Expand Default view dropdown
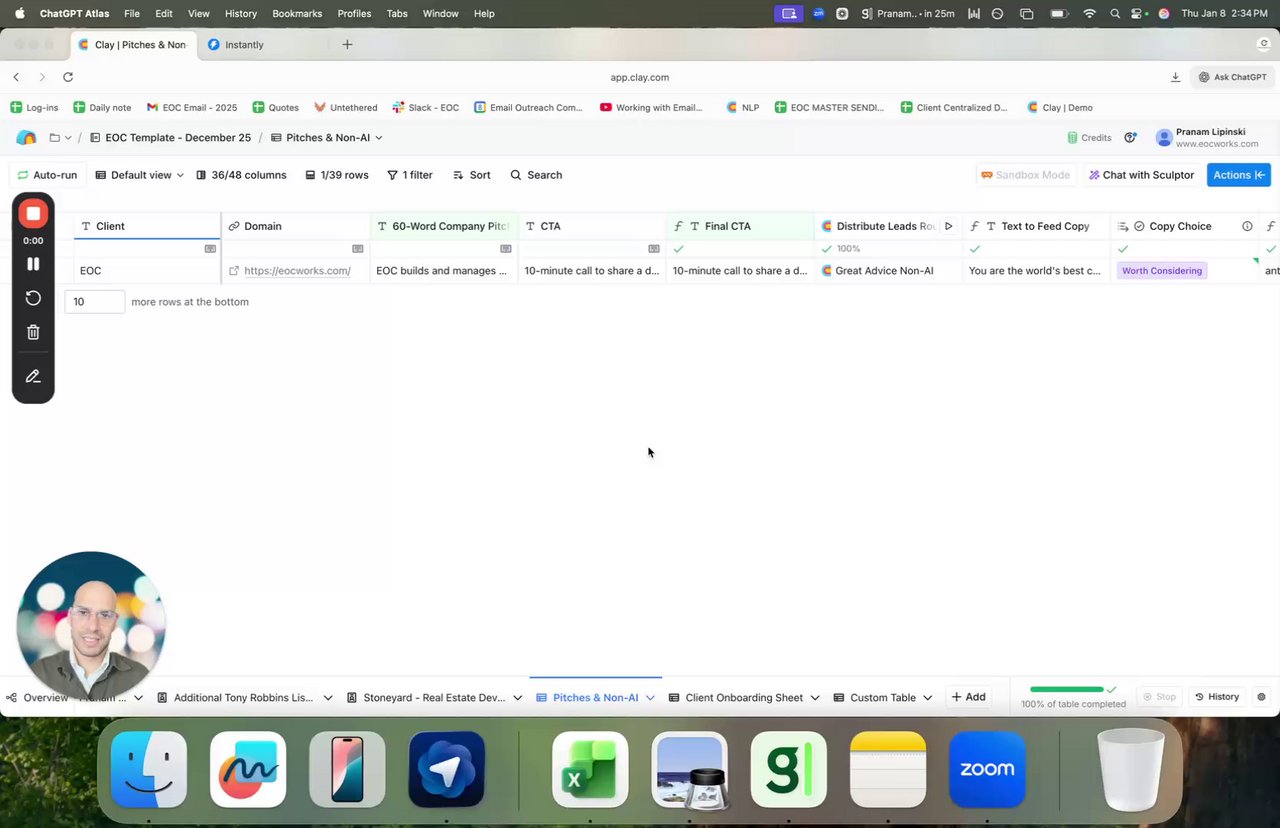 (x=140, y=175)
